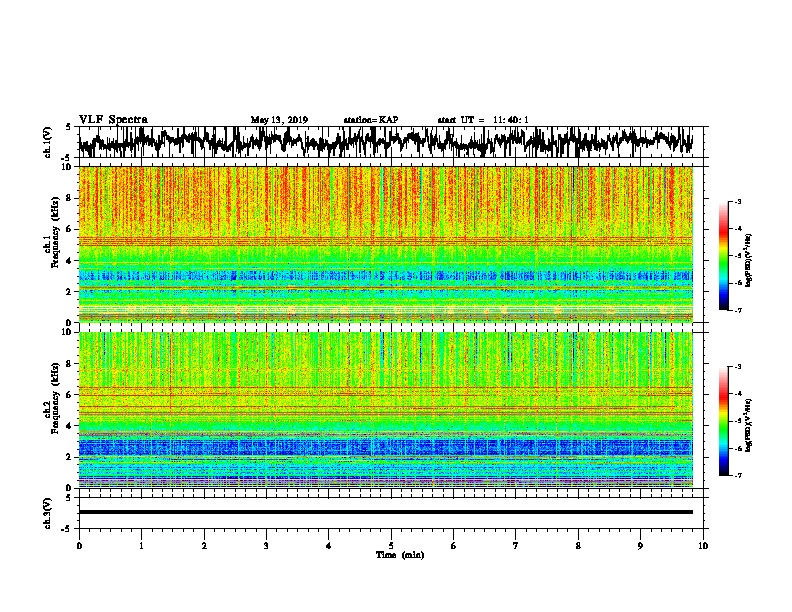Click the "-5" voltage tick on ch.3(V) axis

[x=67, y=529]
